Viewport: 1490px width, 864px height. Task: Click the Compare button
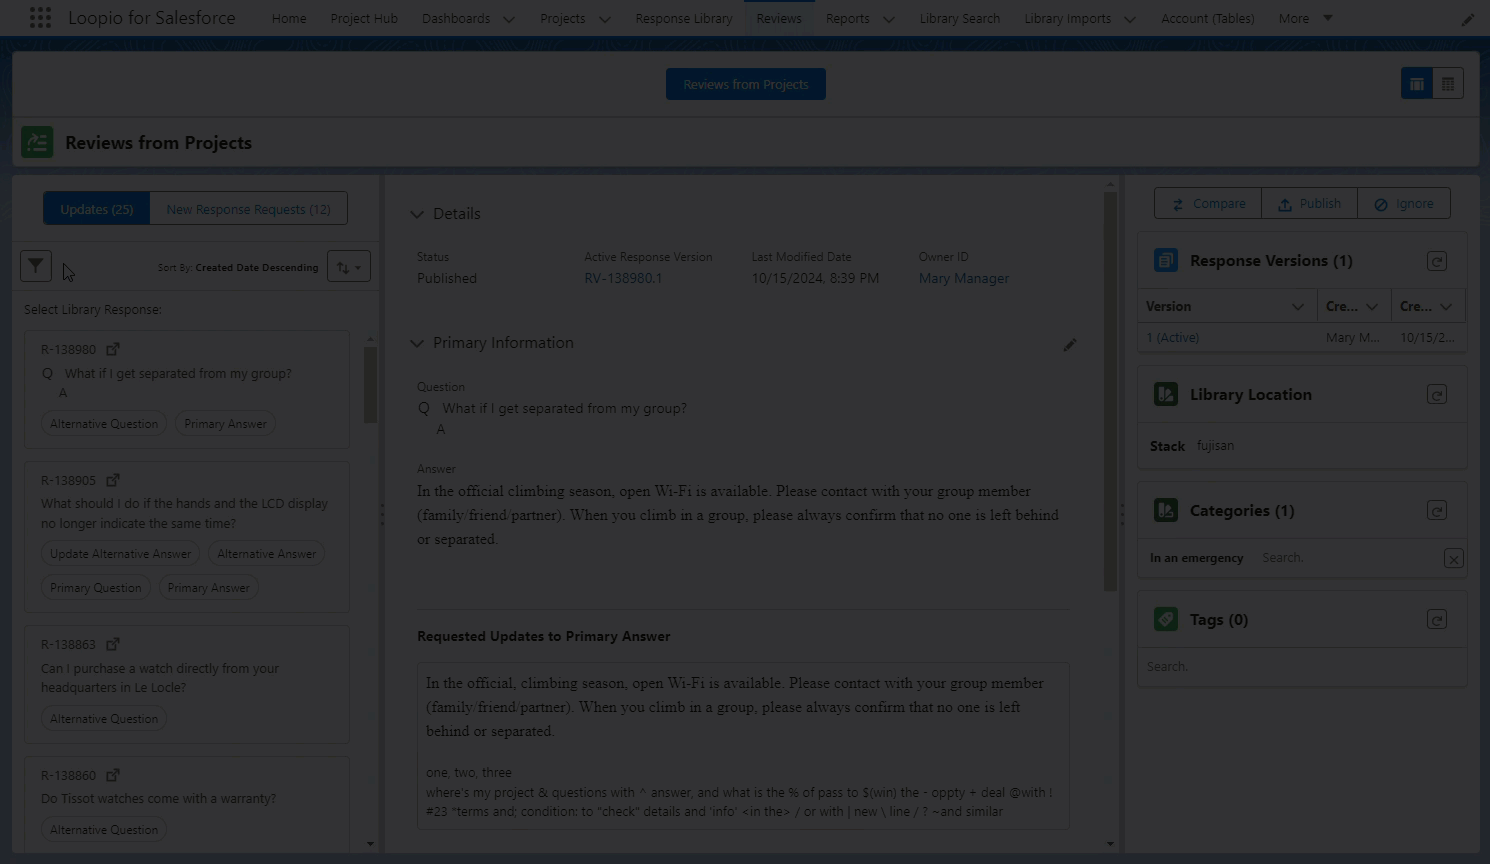1208,203
